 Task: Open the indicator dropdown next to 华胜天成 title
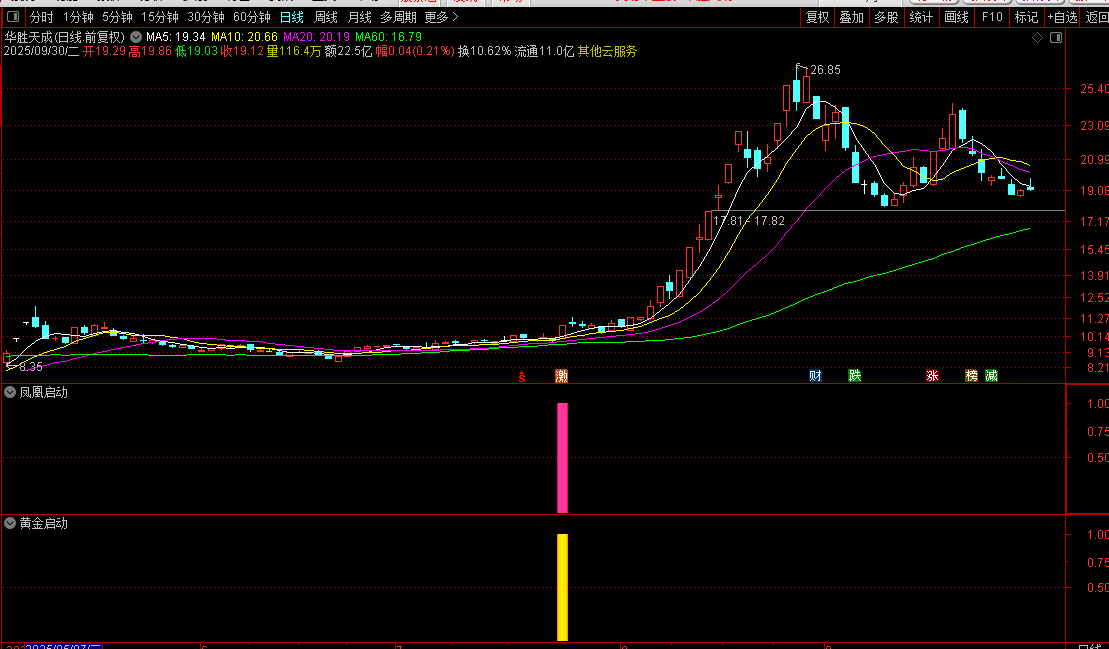point(136,37)
